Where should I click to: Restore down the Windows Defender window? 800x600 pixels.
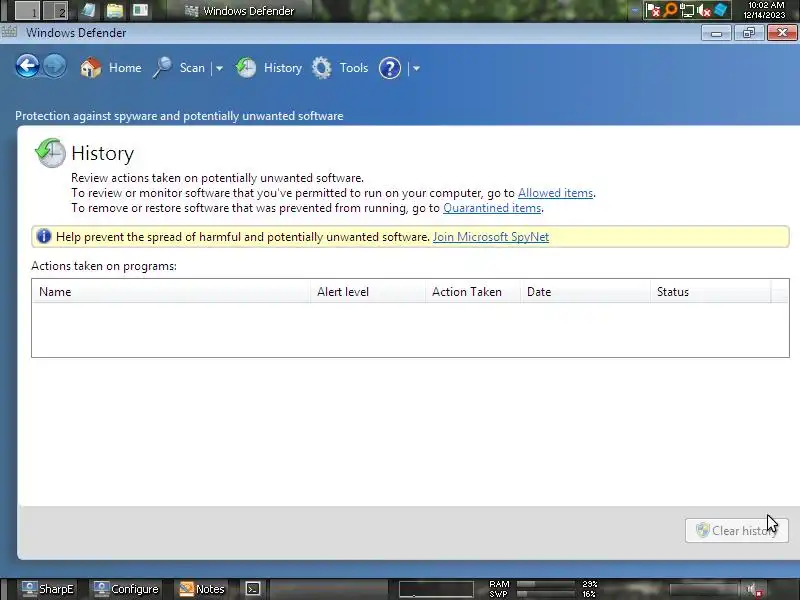tap(749, 33)
